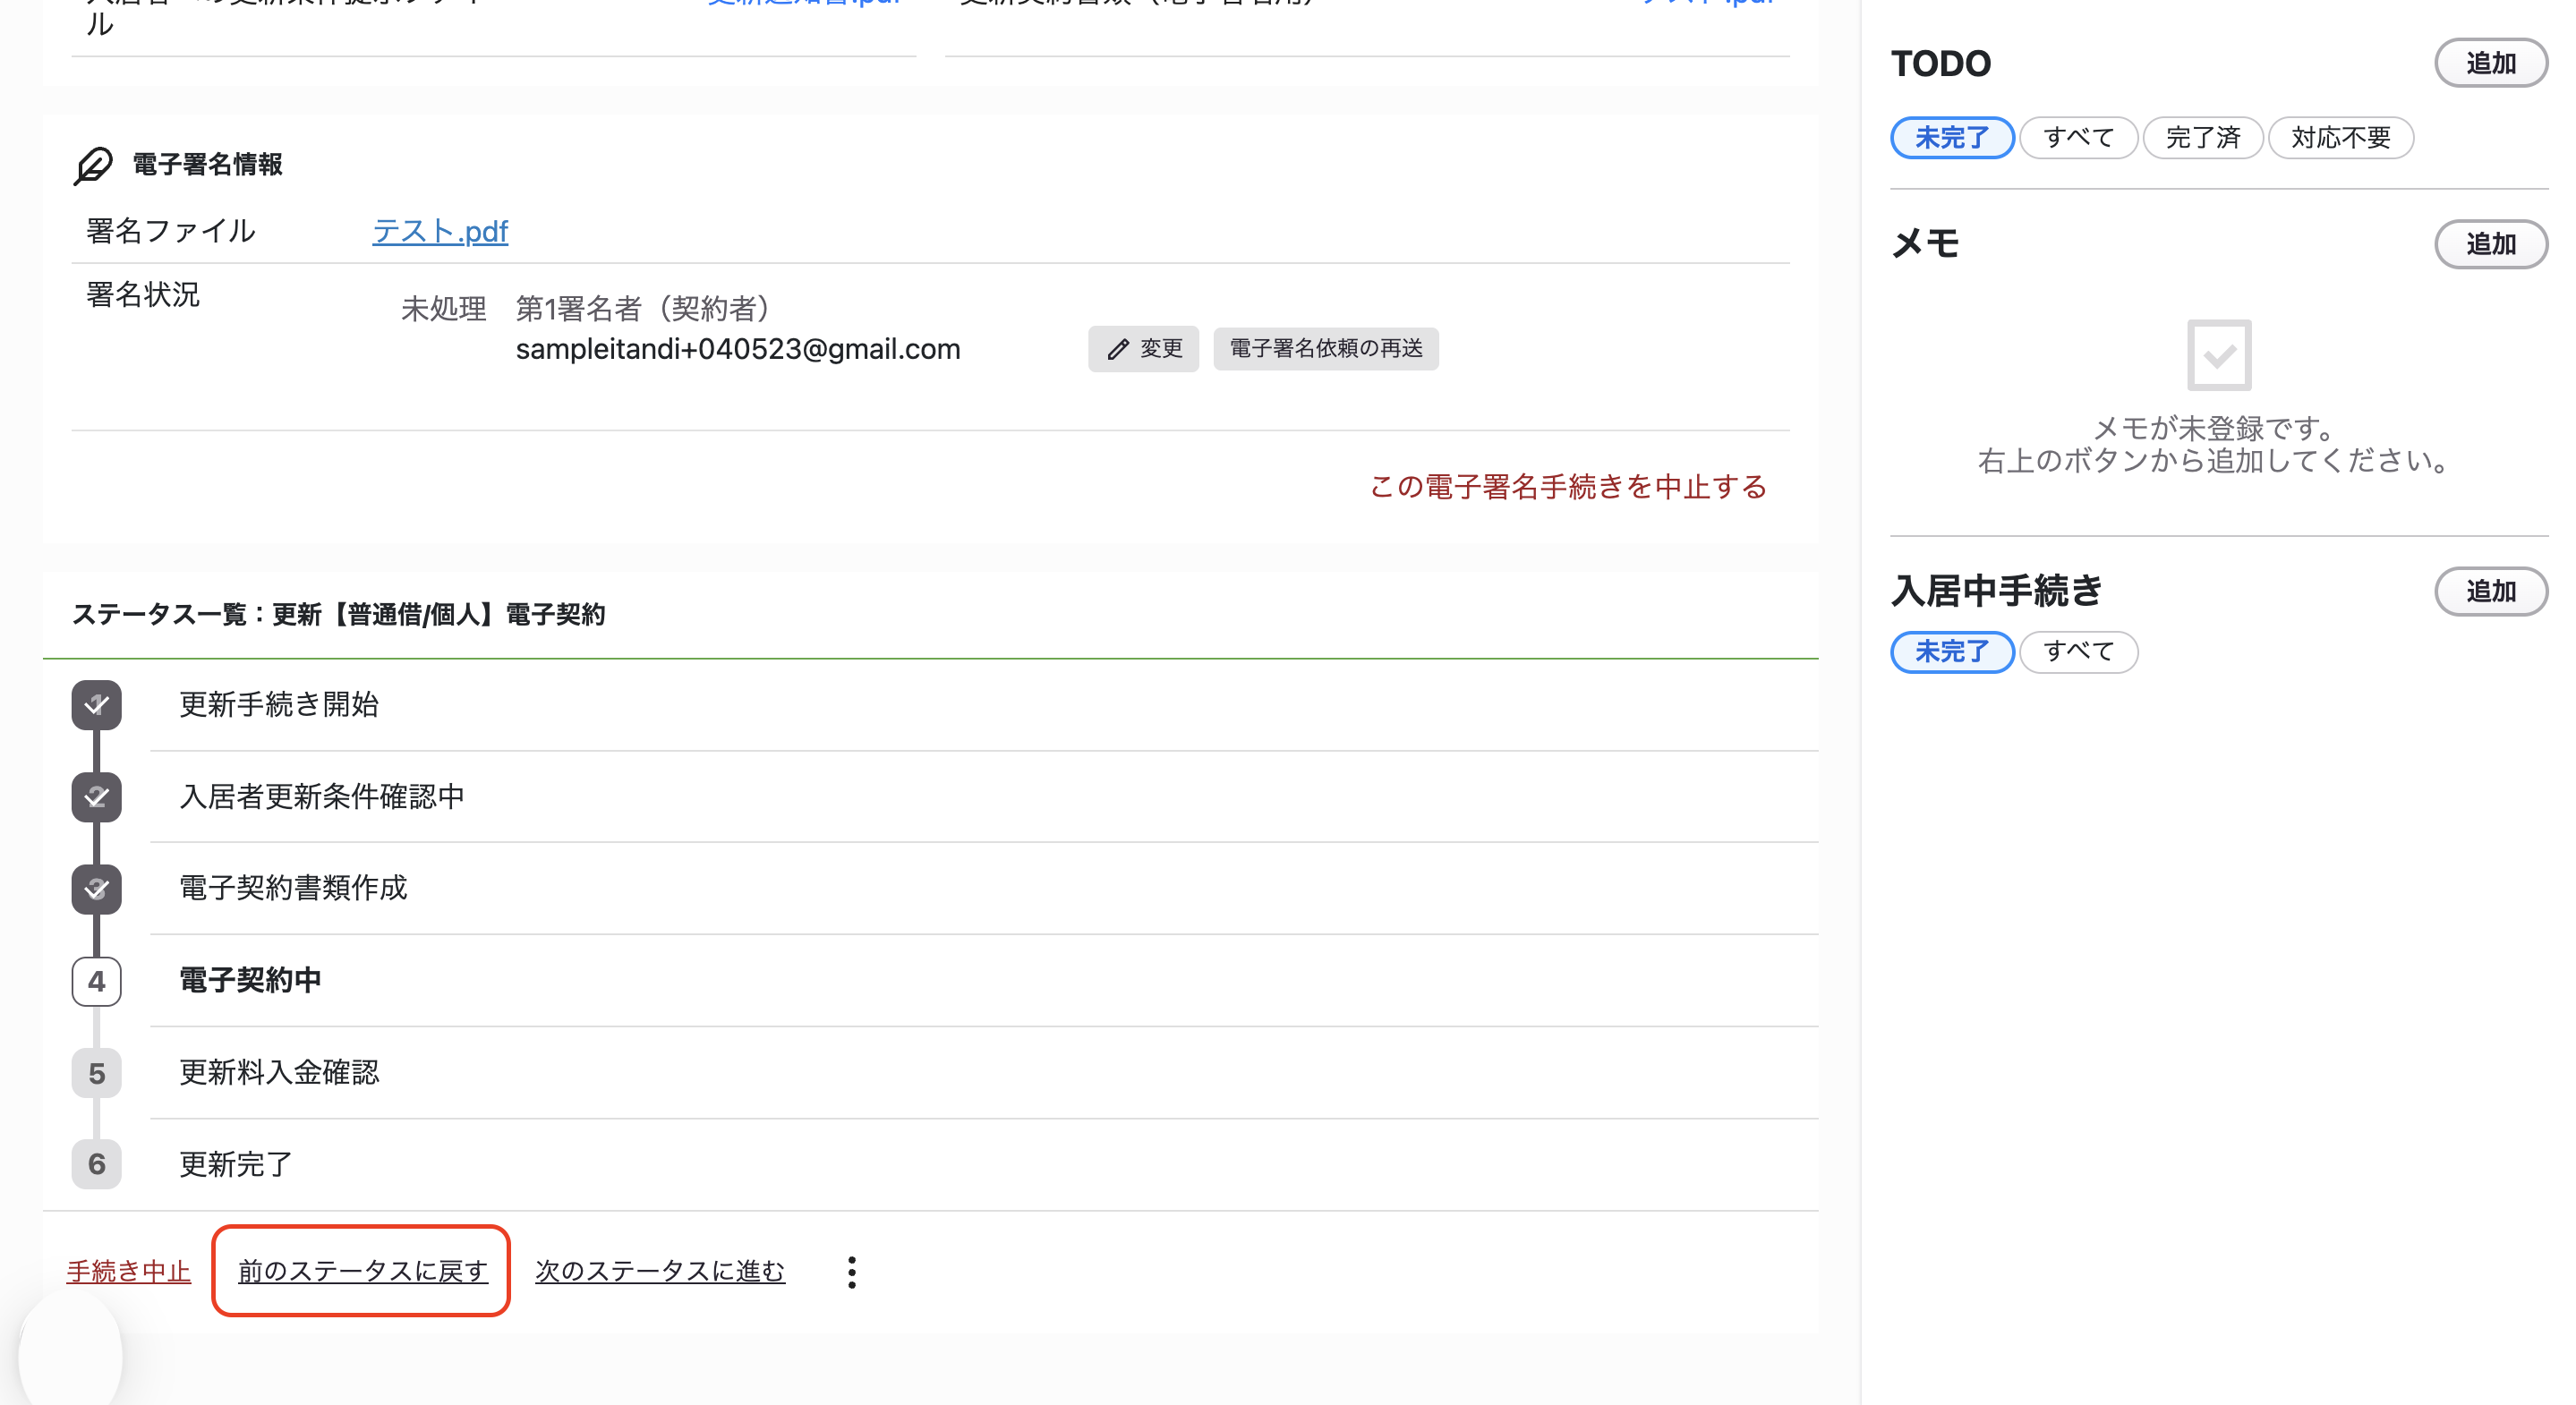Viewport: 2576px width, 1405px height.
Task: Filter TODO by 完了済
Action: coord(2203,137)
